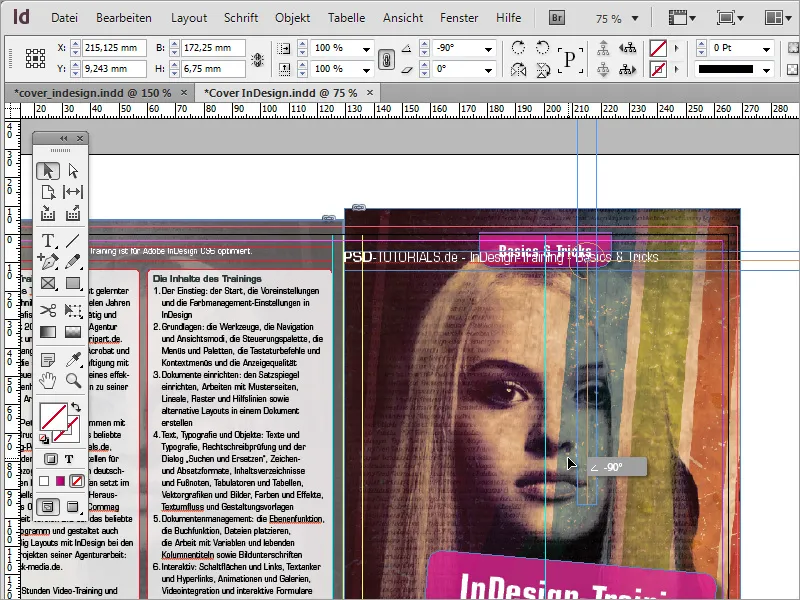Expand the fill swatch flyout arrow
Viewport: 800px width, 600px height.
677,48
